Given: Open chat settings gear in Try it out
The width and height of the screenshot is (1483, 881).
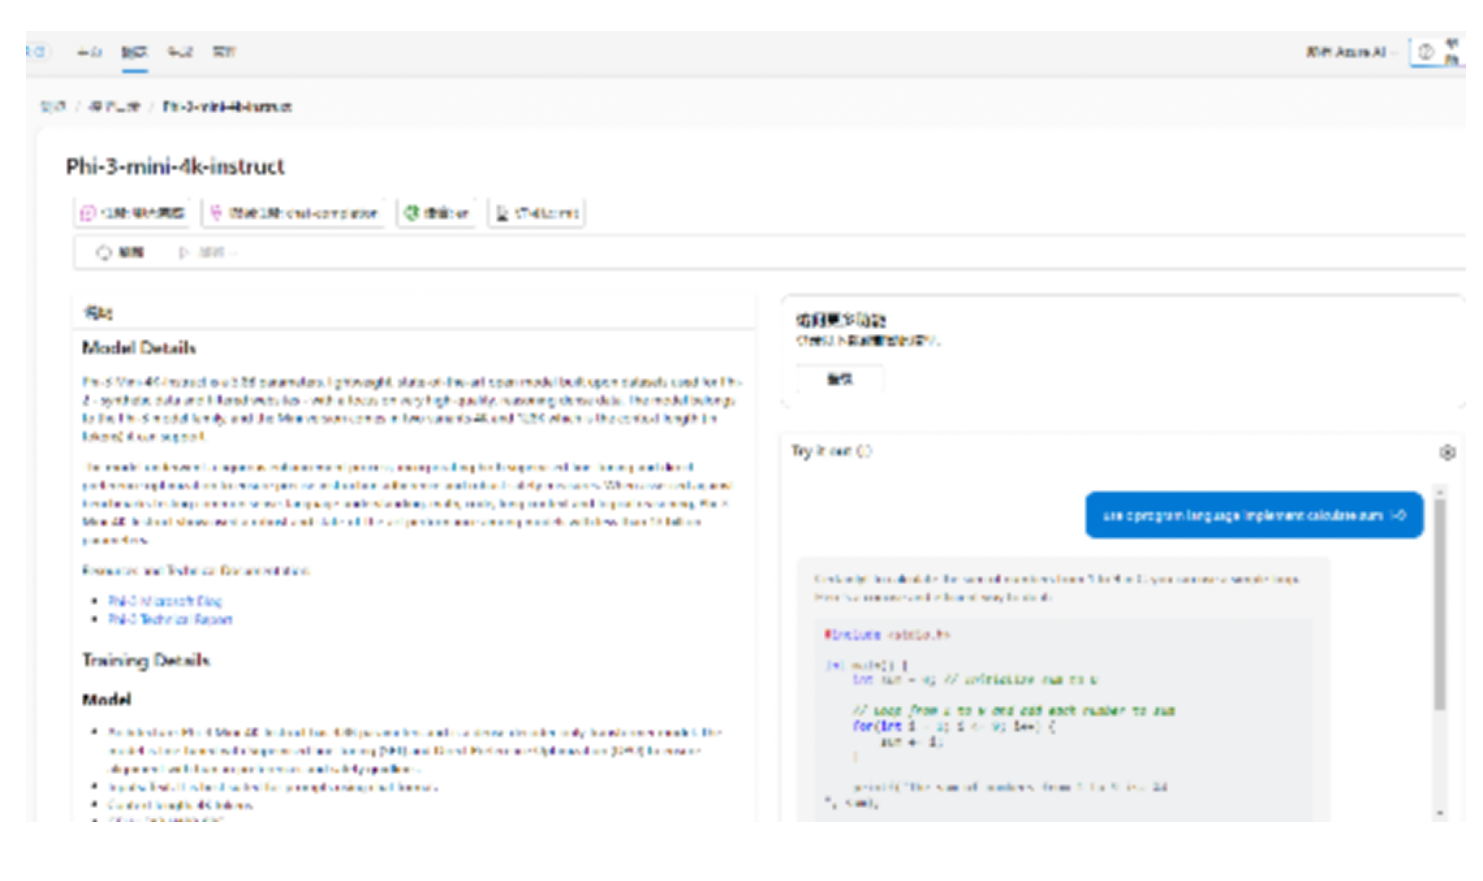Looking at the screenshot, I should tap(1446, 453).
